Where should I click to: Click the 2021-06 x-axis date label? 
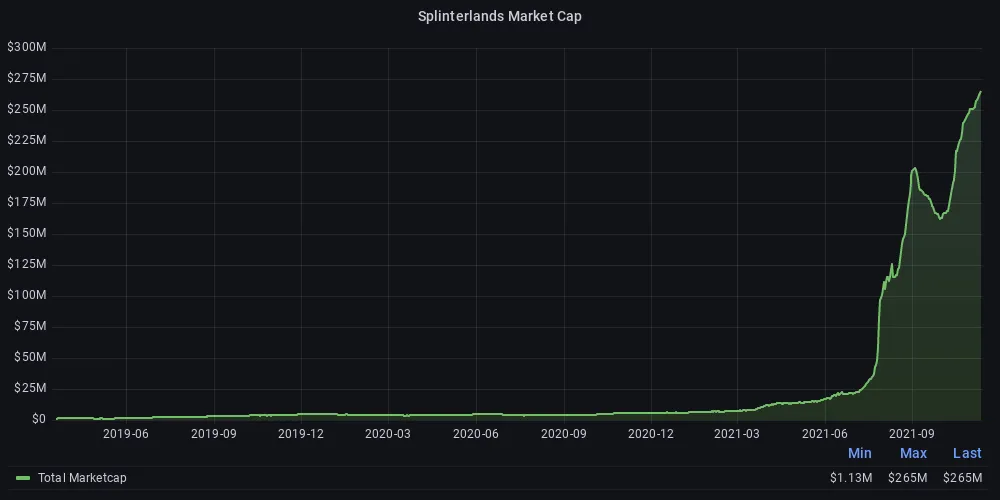825,434
